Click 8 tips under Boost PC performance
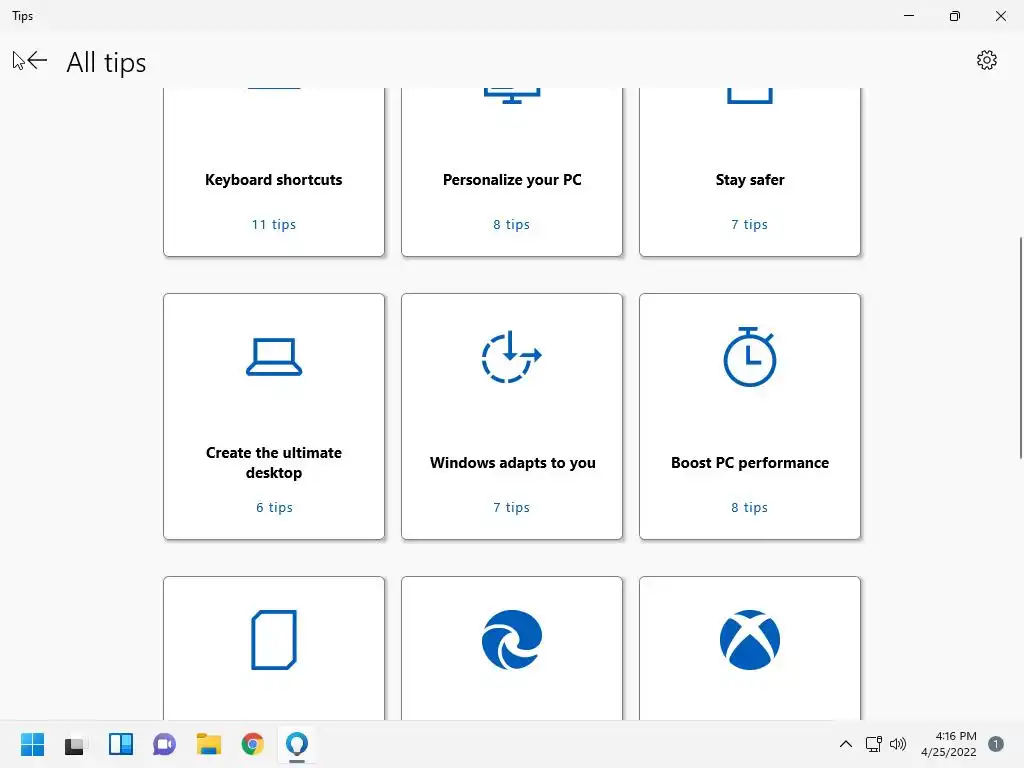The height and width of the screenshot is (768, 1024). (750, 507)
